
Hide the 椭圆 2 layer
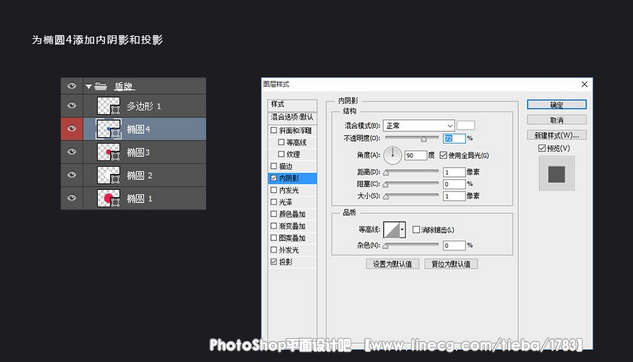(x=71, y=175)
